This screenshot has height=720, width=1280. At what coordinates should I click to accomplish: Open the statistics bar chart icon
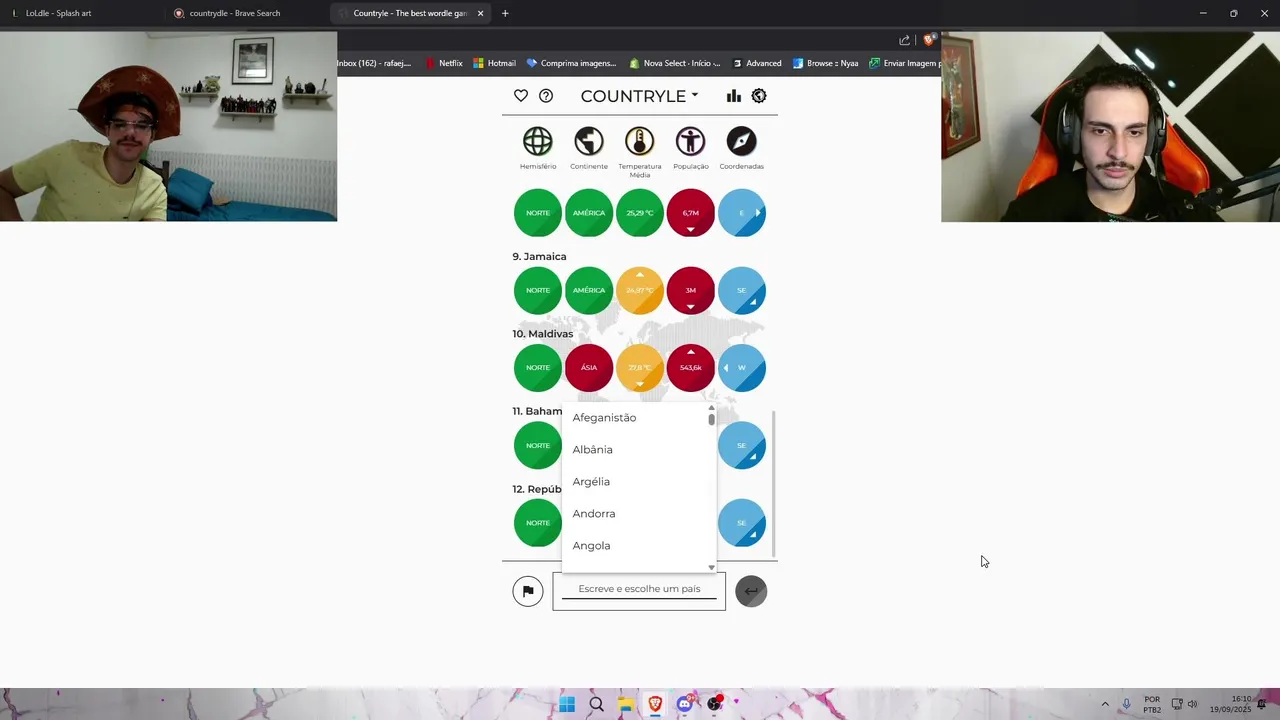(x=734, y=96)
